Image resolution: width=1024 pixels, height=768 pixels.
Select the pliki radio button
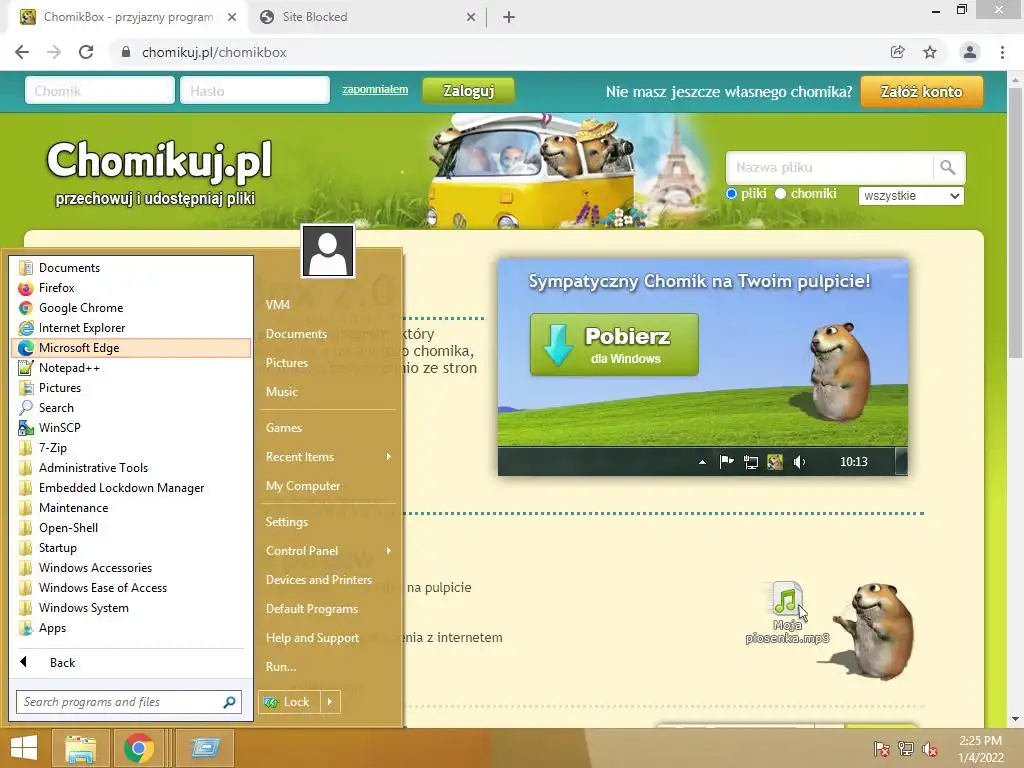coord(731,194)
